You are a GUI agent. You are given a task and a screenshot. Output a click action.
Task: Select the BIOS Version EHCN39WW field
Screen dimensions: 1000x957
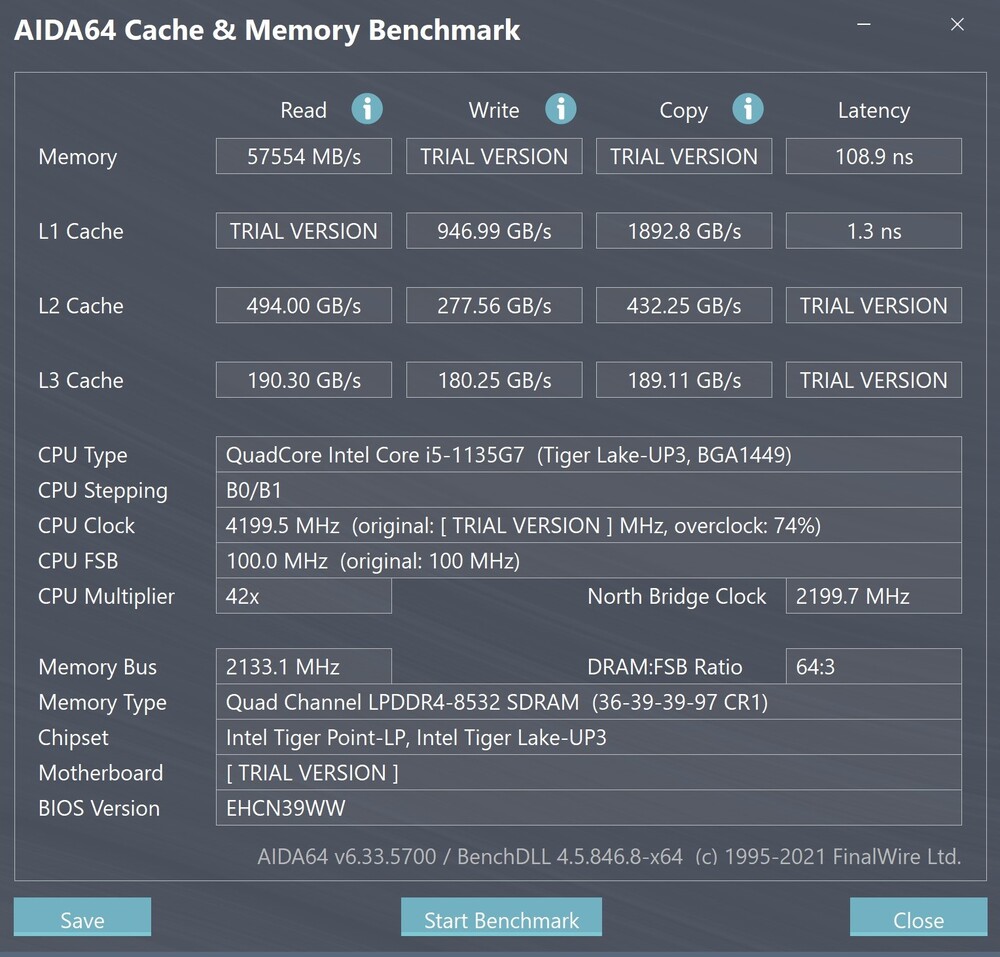pyautogui.click(x=588, y=808)
